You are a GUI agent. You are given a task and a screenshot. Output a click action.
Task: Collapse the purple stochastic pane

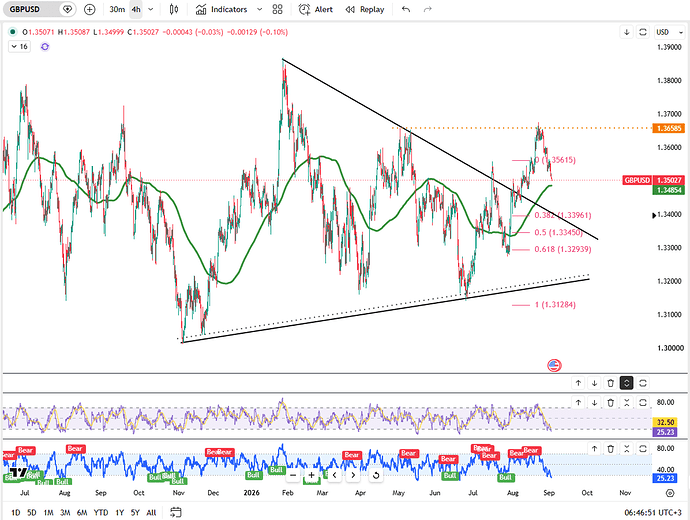(x=627, y=402)
